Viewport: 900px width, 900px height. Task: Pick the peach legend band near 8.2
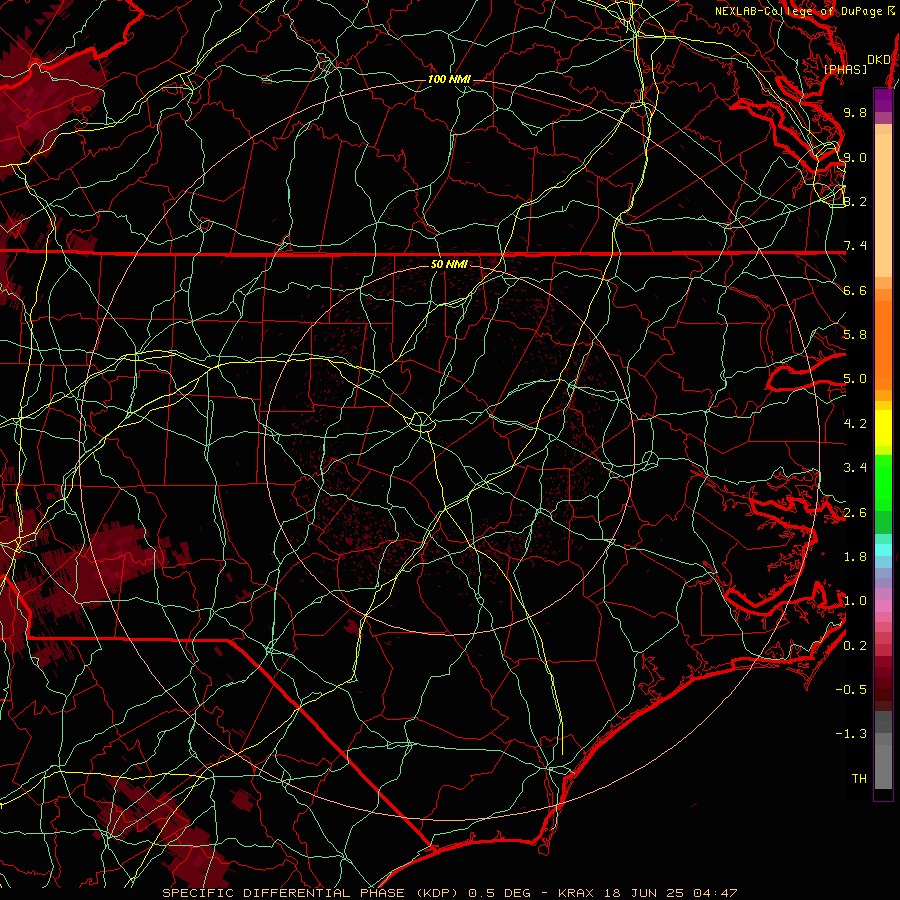(x=883, y=205)
